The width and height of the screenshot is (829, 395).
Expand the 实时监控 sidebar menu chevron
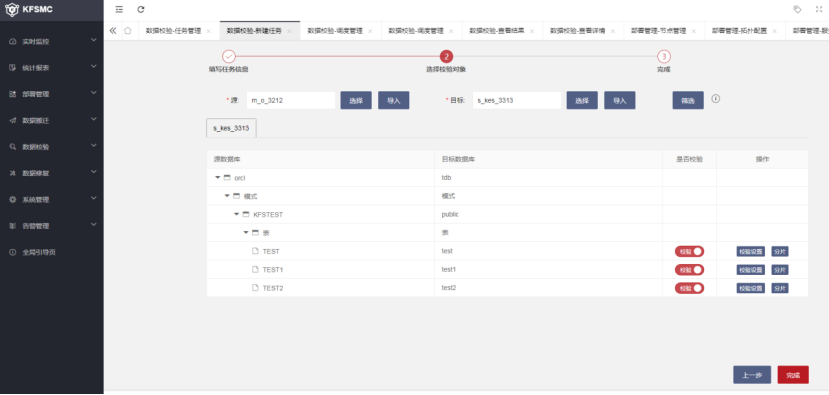click(94, 40)
